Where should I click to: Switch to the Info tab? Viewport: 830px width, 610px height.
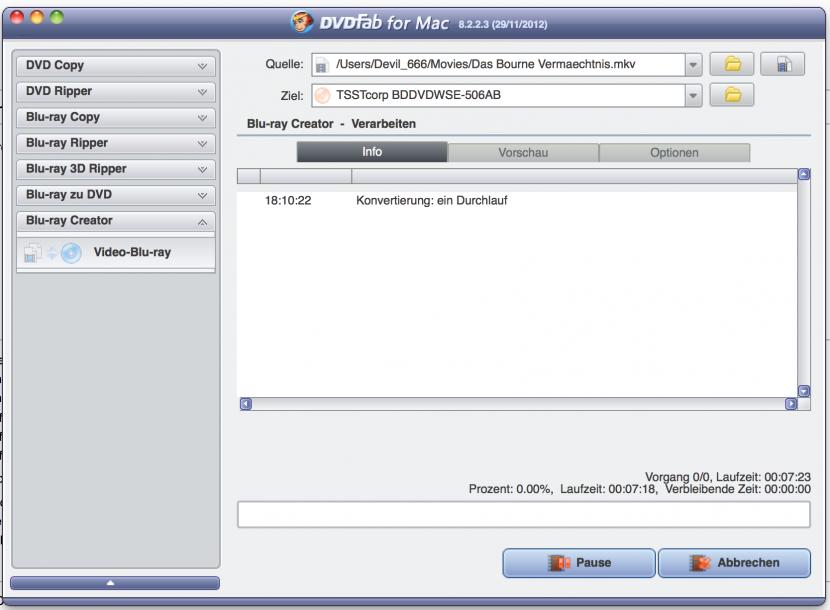pyautogui.click(x=372, y=152)
